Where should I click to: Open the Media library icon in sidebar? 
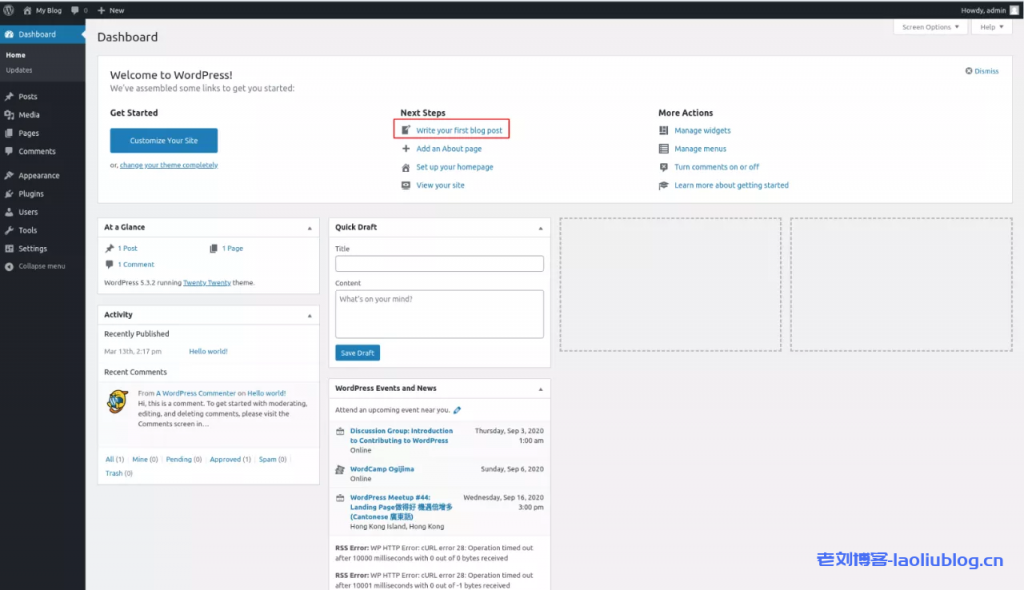(x=9, y=115)
